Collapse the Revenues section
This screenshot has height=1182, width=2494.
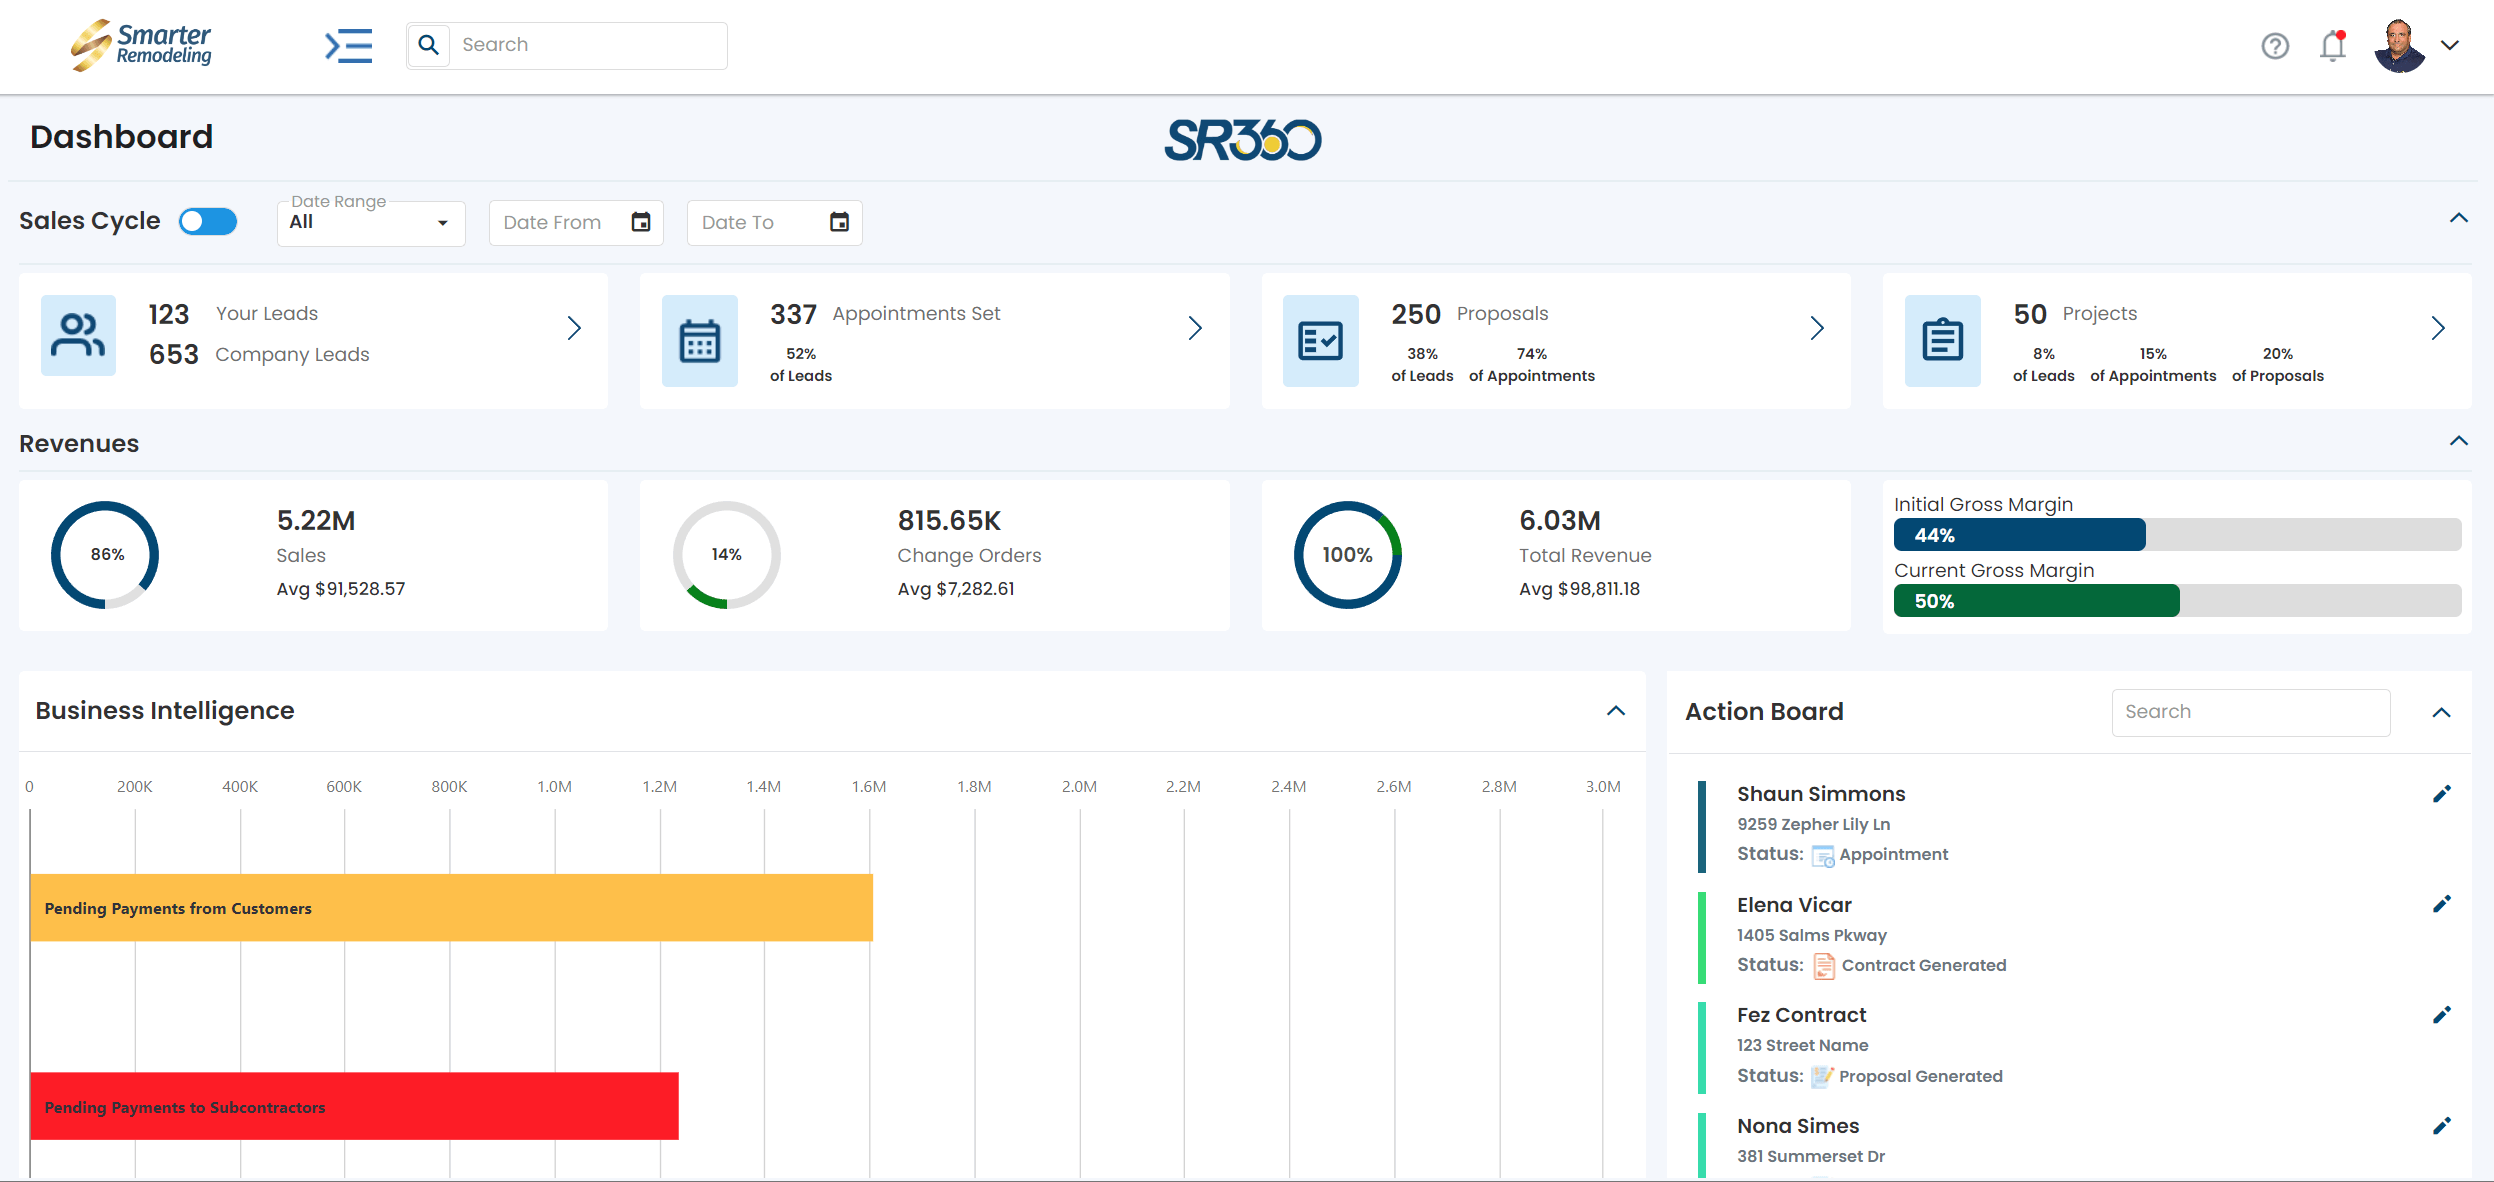[x=2458, y=441]
